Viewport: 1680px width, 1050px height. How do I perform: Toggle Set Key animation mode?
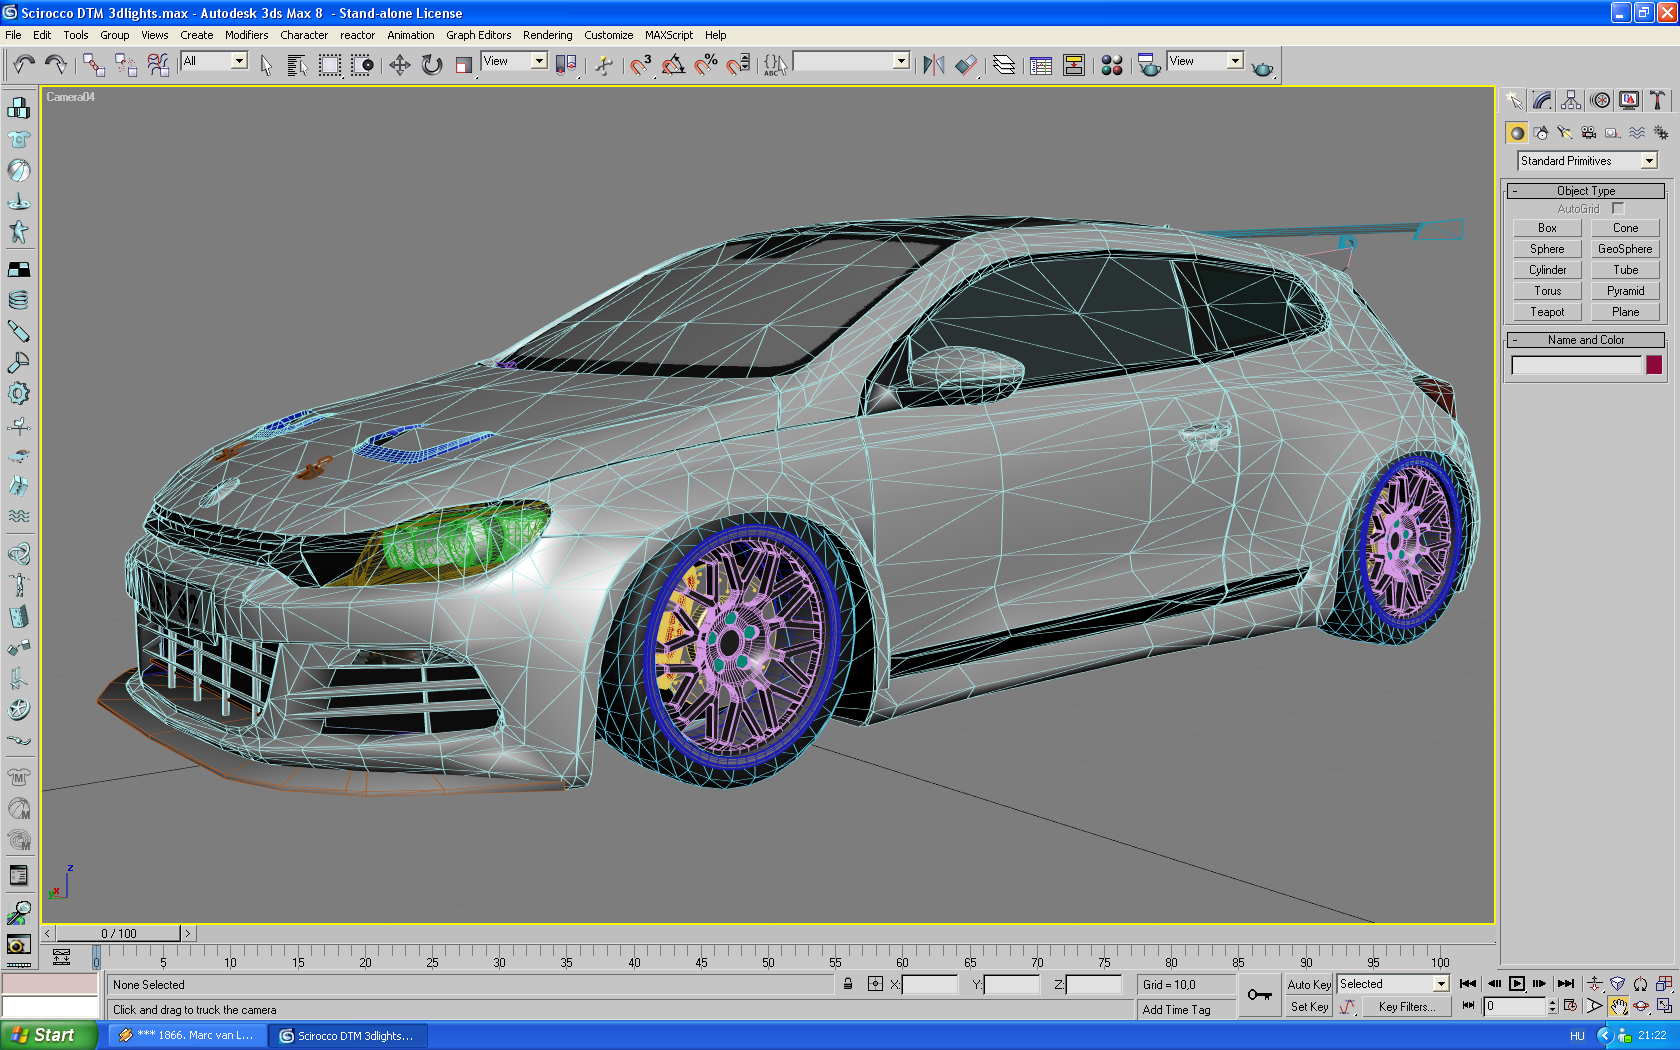pos(1309,1007)
